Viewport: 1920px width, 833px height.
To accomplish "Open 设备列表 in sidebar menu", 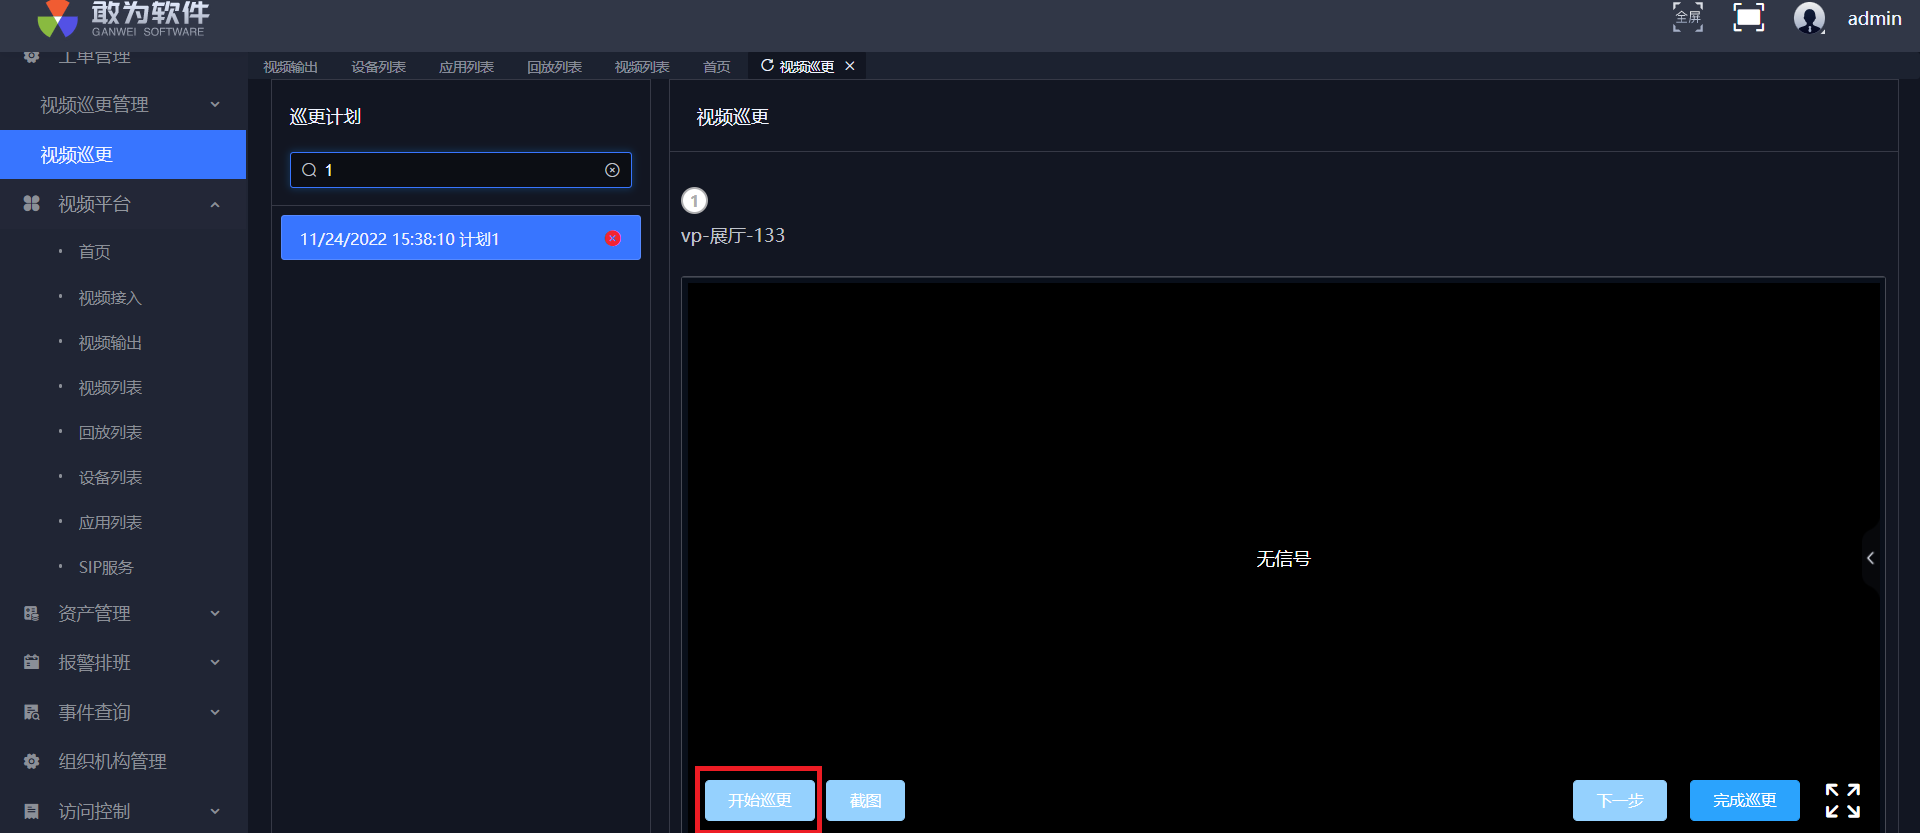I will 110,477.
